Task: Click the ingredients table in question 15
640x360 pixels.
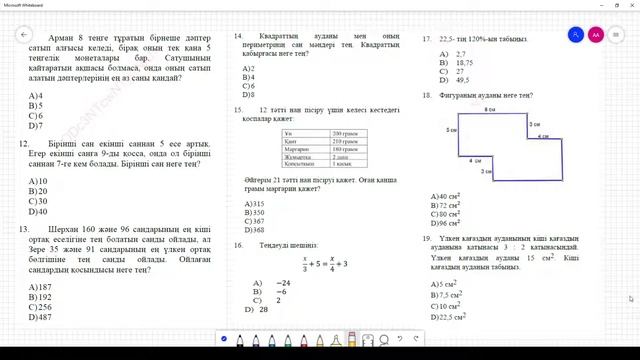Action: pos(324,148)
